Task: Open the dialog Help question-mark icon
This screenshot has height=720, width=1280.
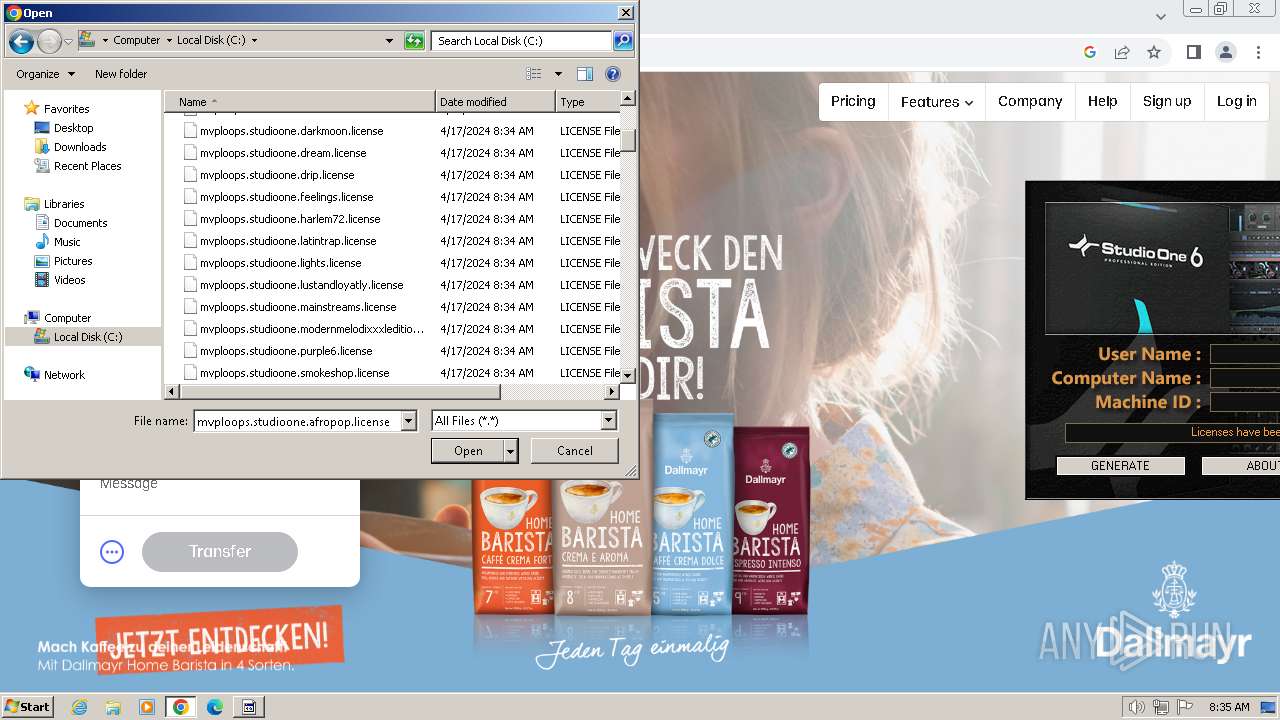Action: tap(613, 74)
